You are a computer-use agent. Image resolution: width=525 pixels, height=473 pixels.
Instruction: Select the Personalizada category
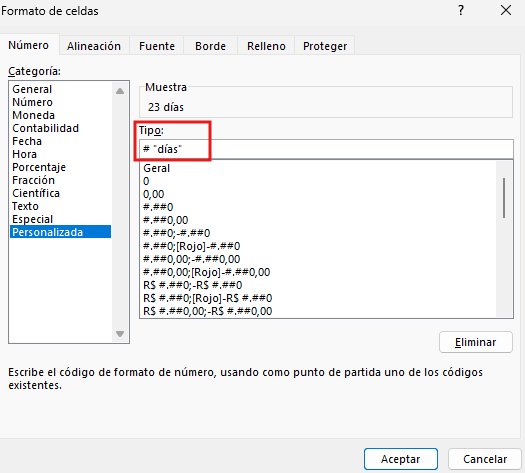click(60, 232)
